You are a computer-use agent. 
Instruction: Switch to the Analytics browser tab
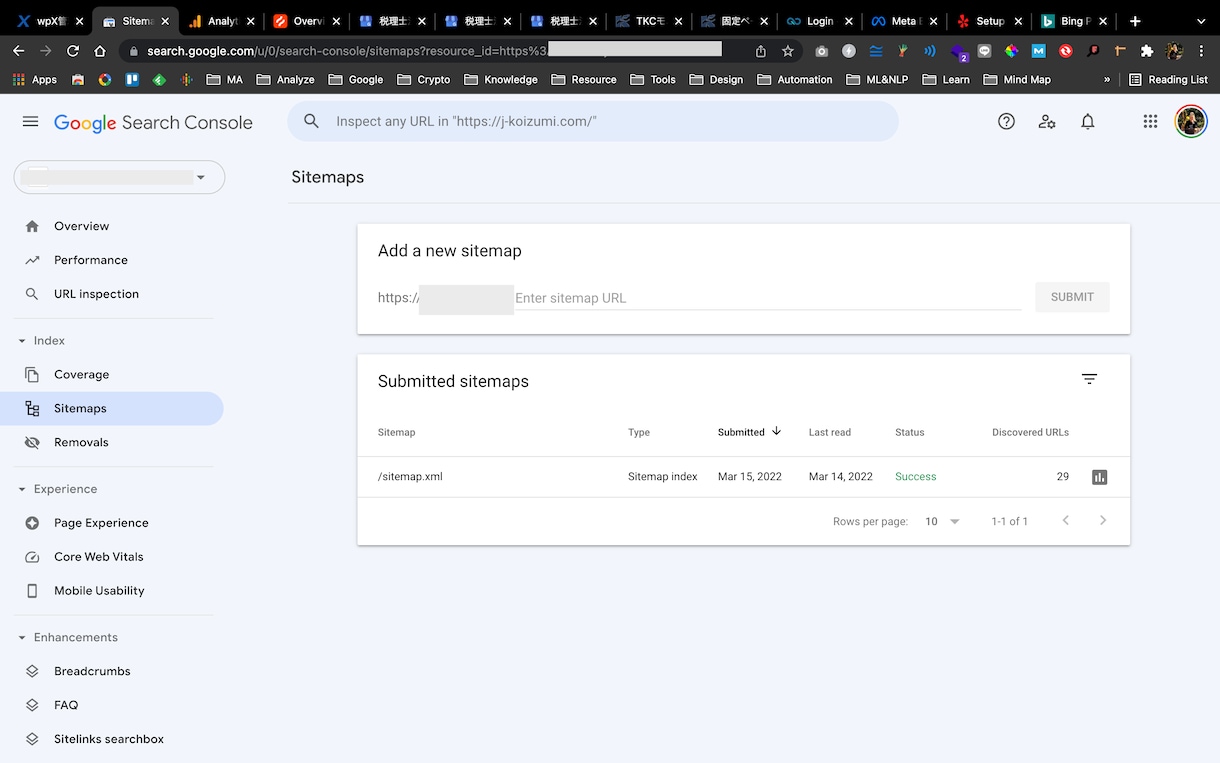pos(221,21)
